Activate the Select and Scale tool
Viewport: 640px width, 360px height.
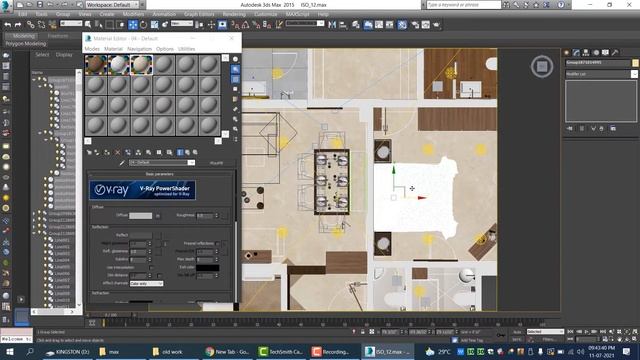click(155, 25)
